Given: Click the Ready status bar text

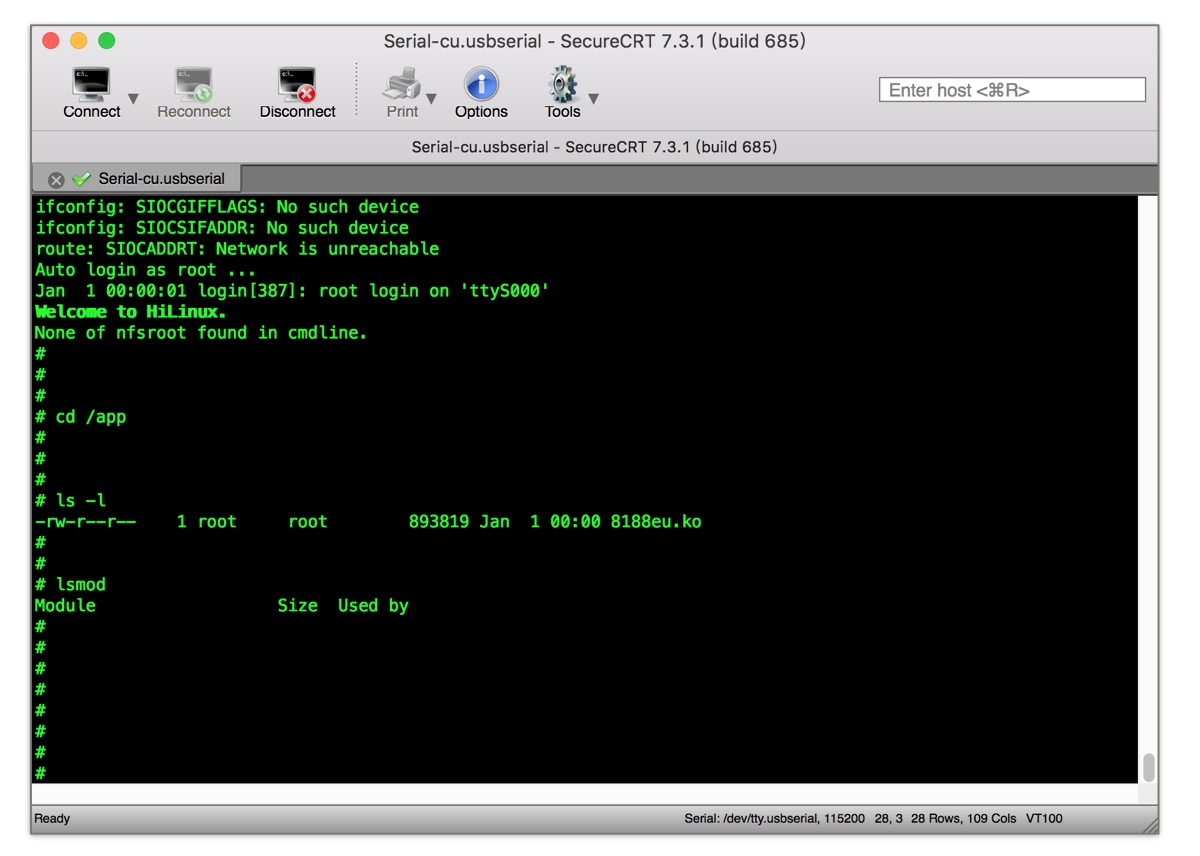Looking at the screenshot, I should click(52, 819).
